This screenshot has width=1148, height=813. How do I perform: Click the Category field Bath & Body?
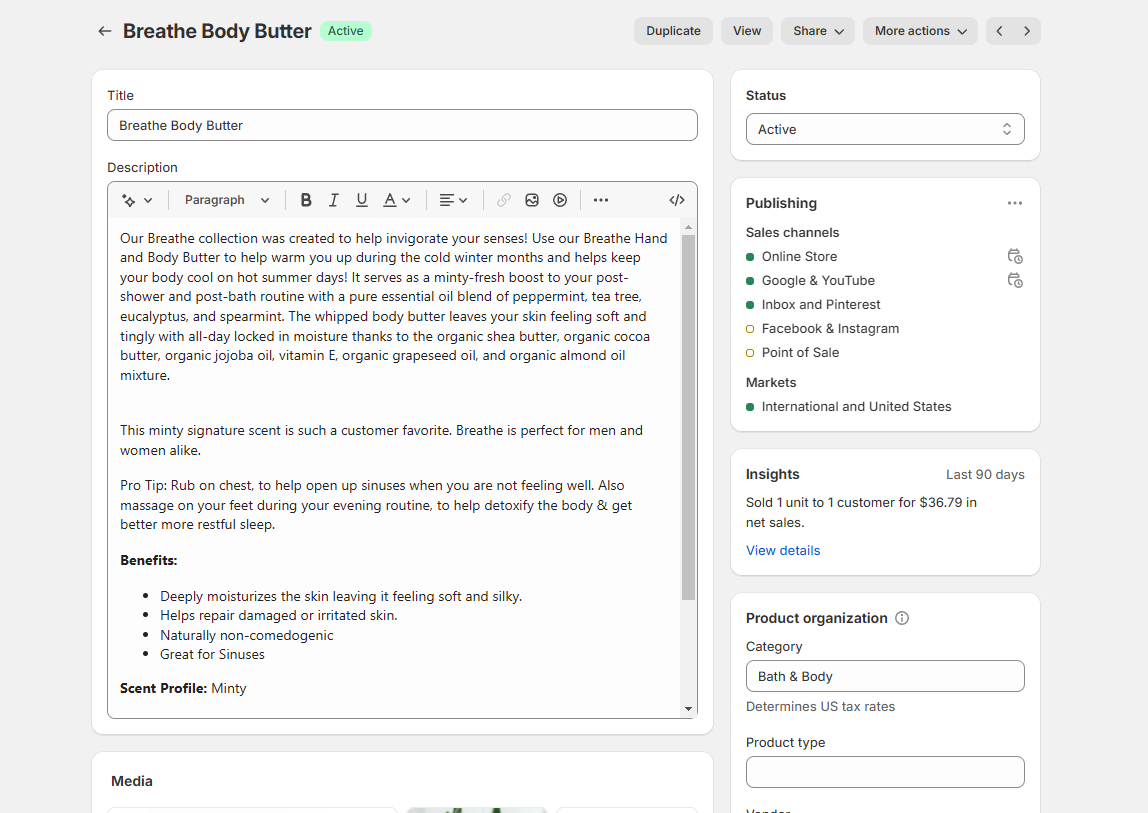885,676
